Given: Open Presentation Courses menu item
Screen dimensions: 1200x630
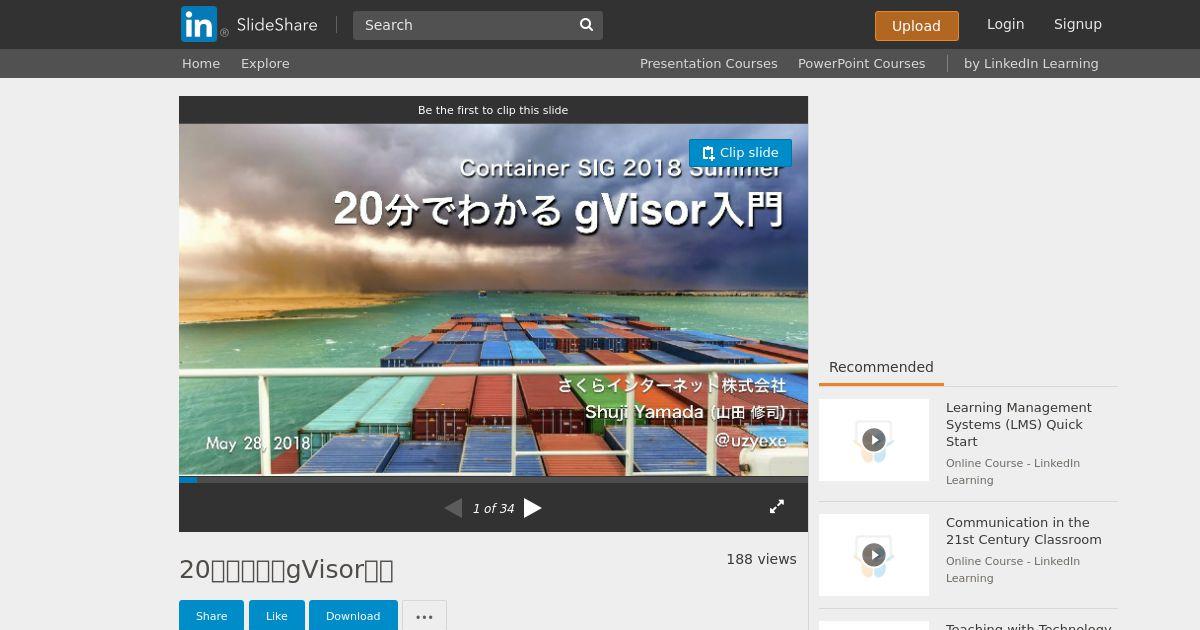Looking at the screenshot, I should pos(708,63).
